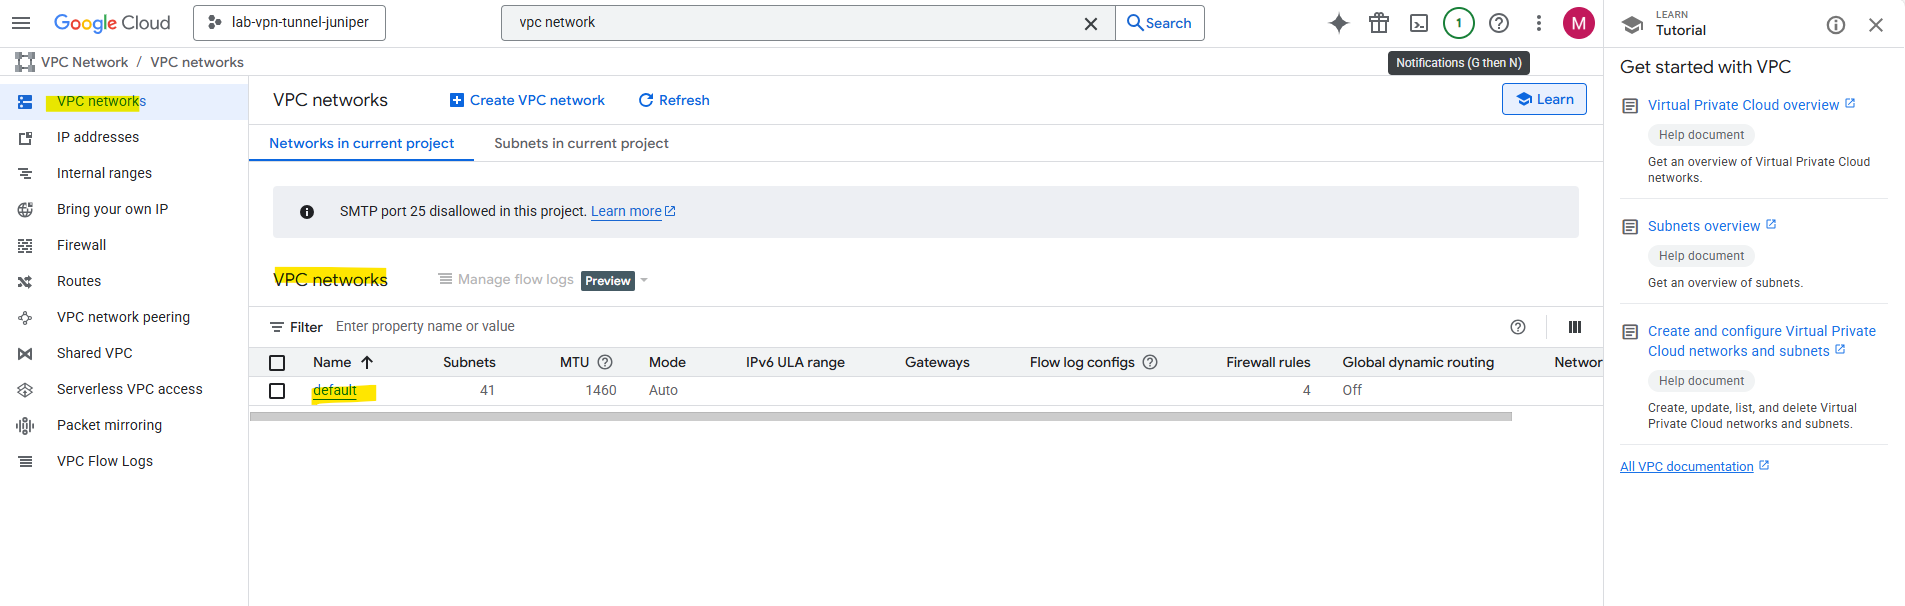Viewport: 1905px width, 606px height.
Task: Click the Serverless VPC access icon
Action: point(25,390)
